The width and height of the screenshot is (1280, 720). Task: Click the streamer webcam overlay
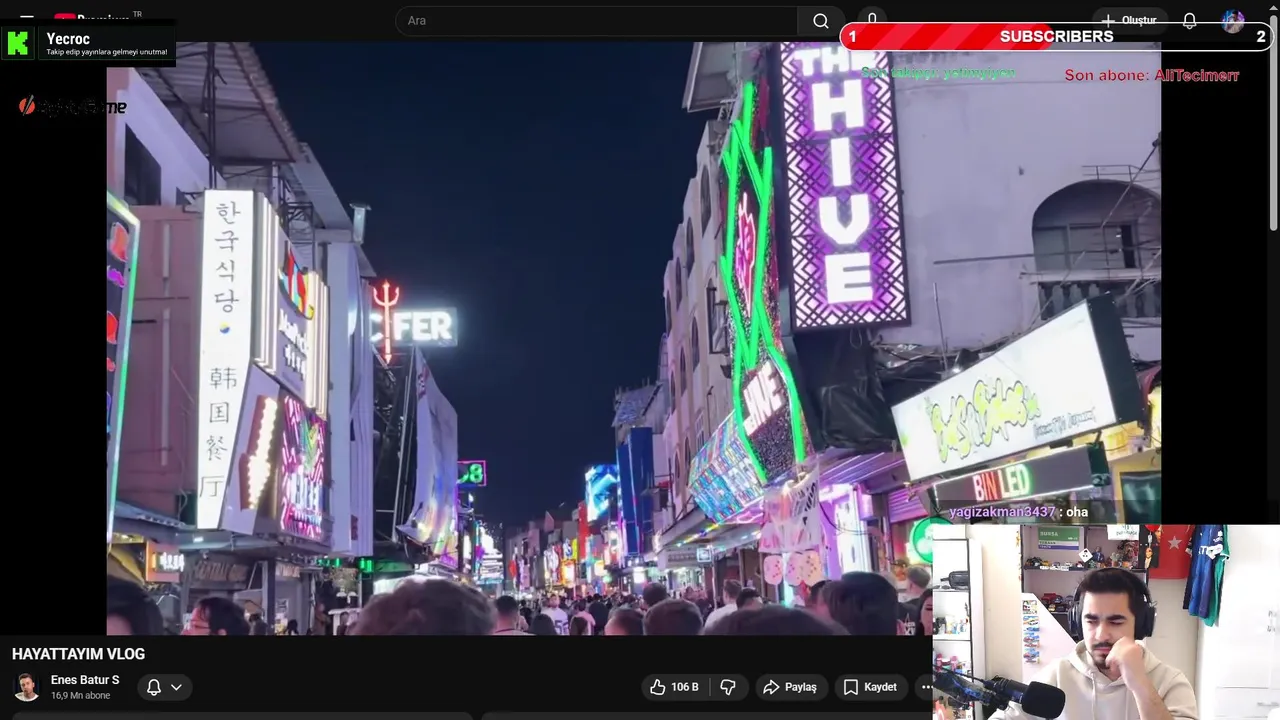1106,622
